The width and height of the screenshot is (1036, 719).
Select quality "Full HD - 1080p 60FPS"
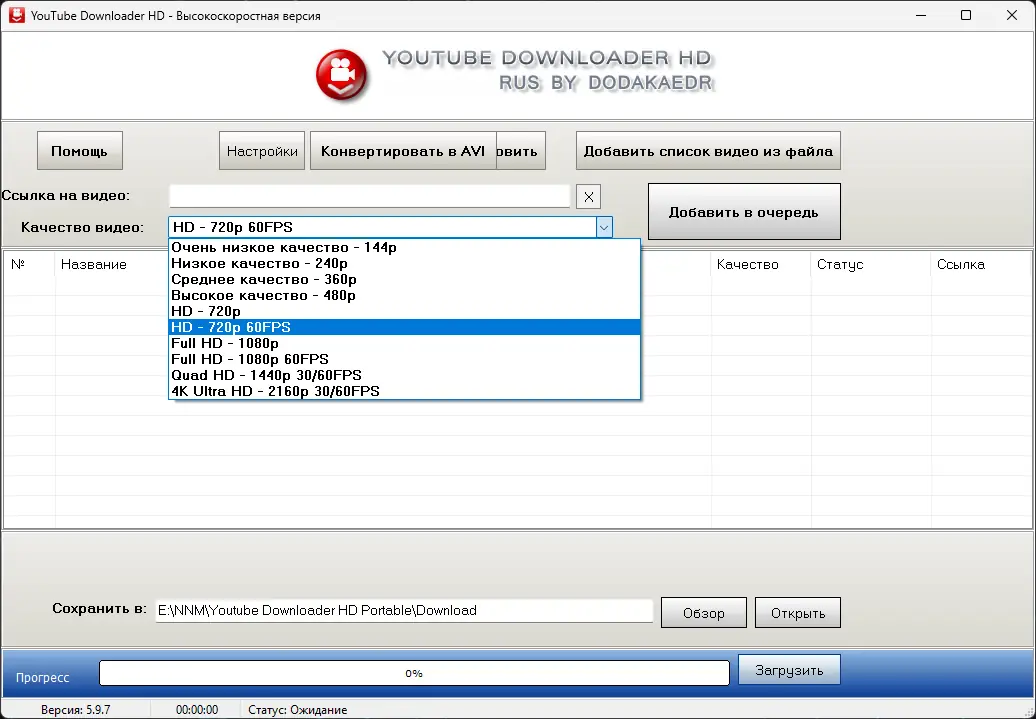coord(252,359)
